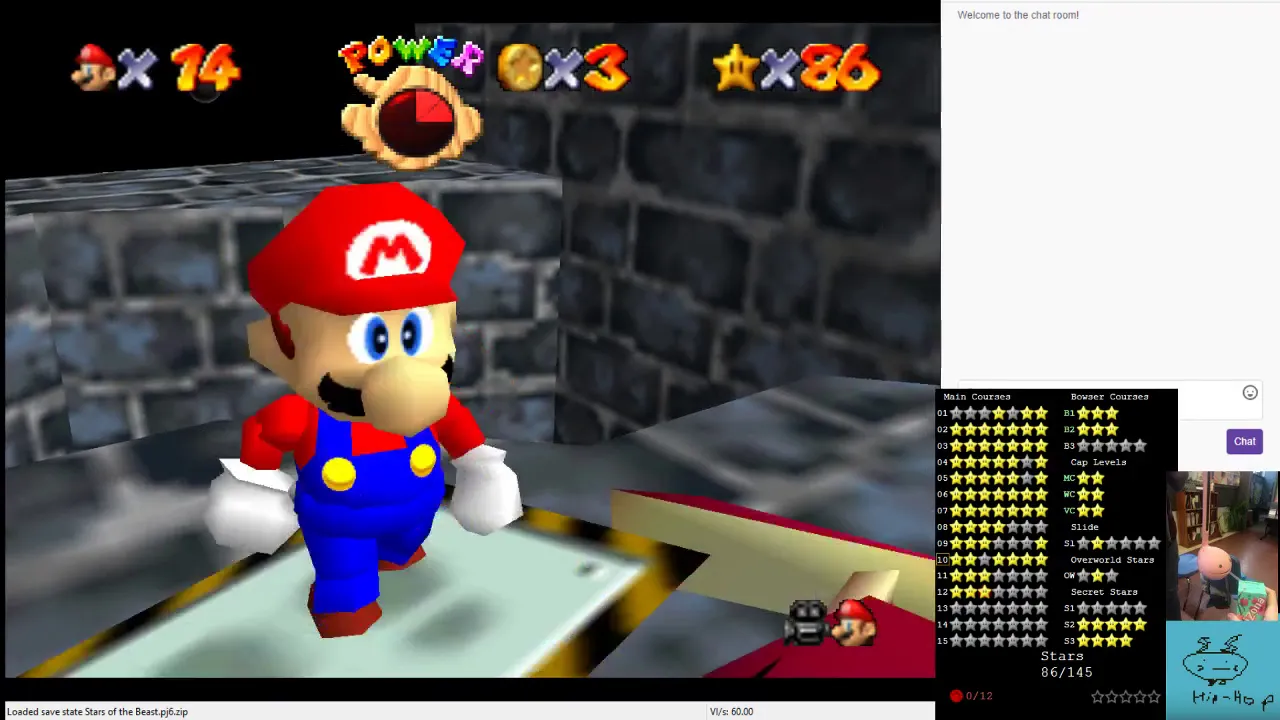Toggle fifth star of Main Course 08
Image resolution: width=1280 pixels, height=720 pixels.
(x=1012, y=527)
